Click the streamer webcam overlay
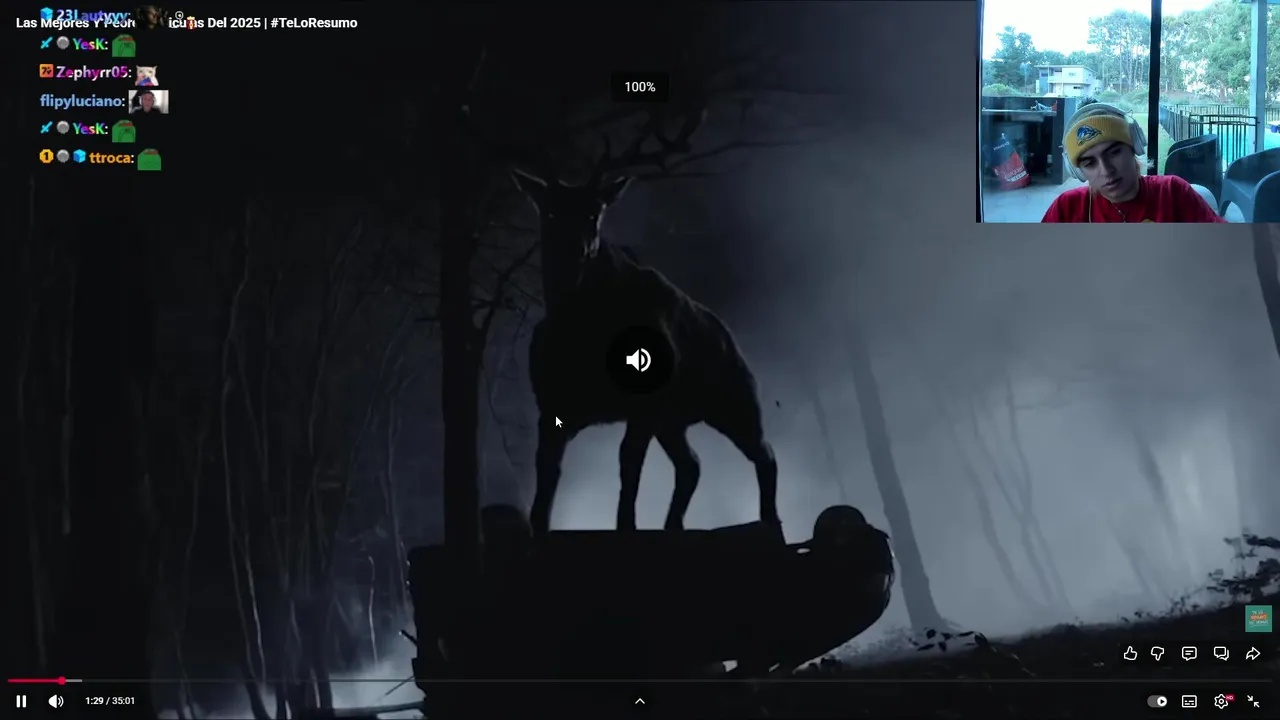The width and height of the screenshot is (1280, 720). [1128, 111]
